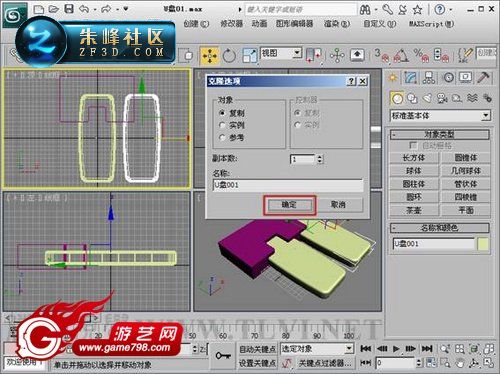Cancel clone with the 取消 button
The width and height of the screenshot is (500, 374).
click(x=338, y=205)
